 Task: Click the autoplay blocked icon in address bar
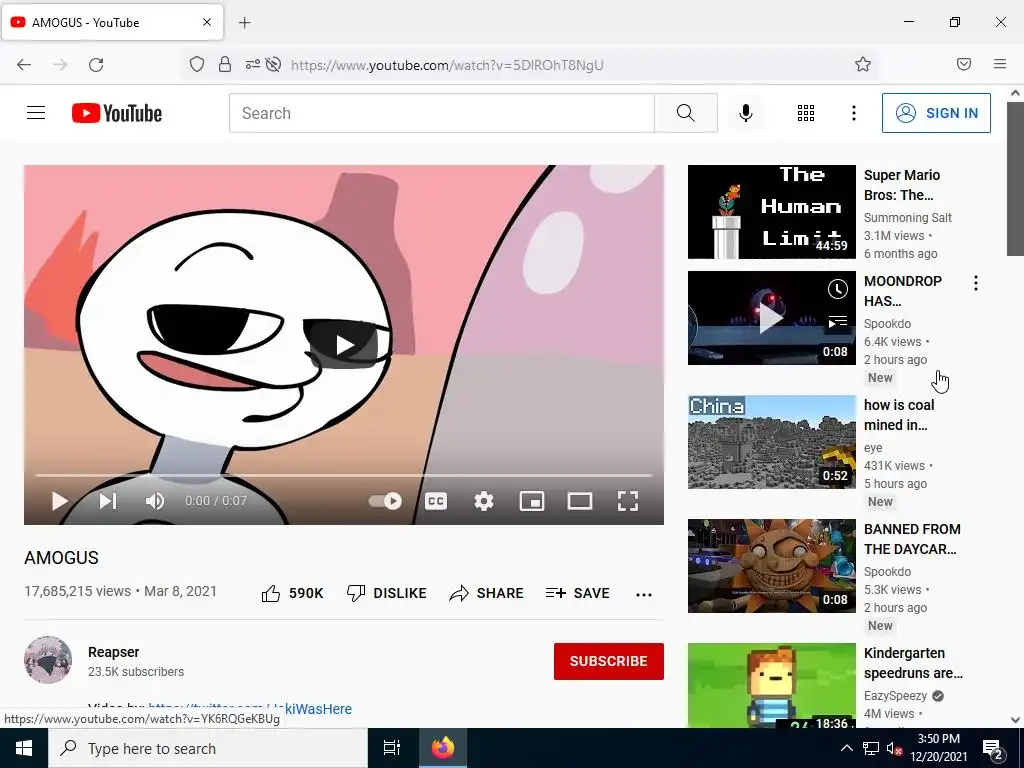click(274, 64)
